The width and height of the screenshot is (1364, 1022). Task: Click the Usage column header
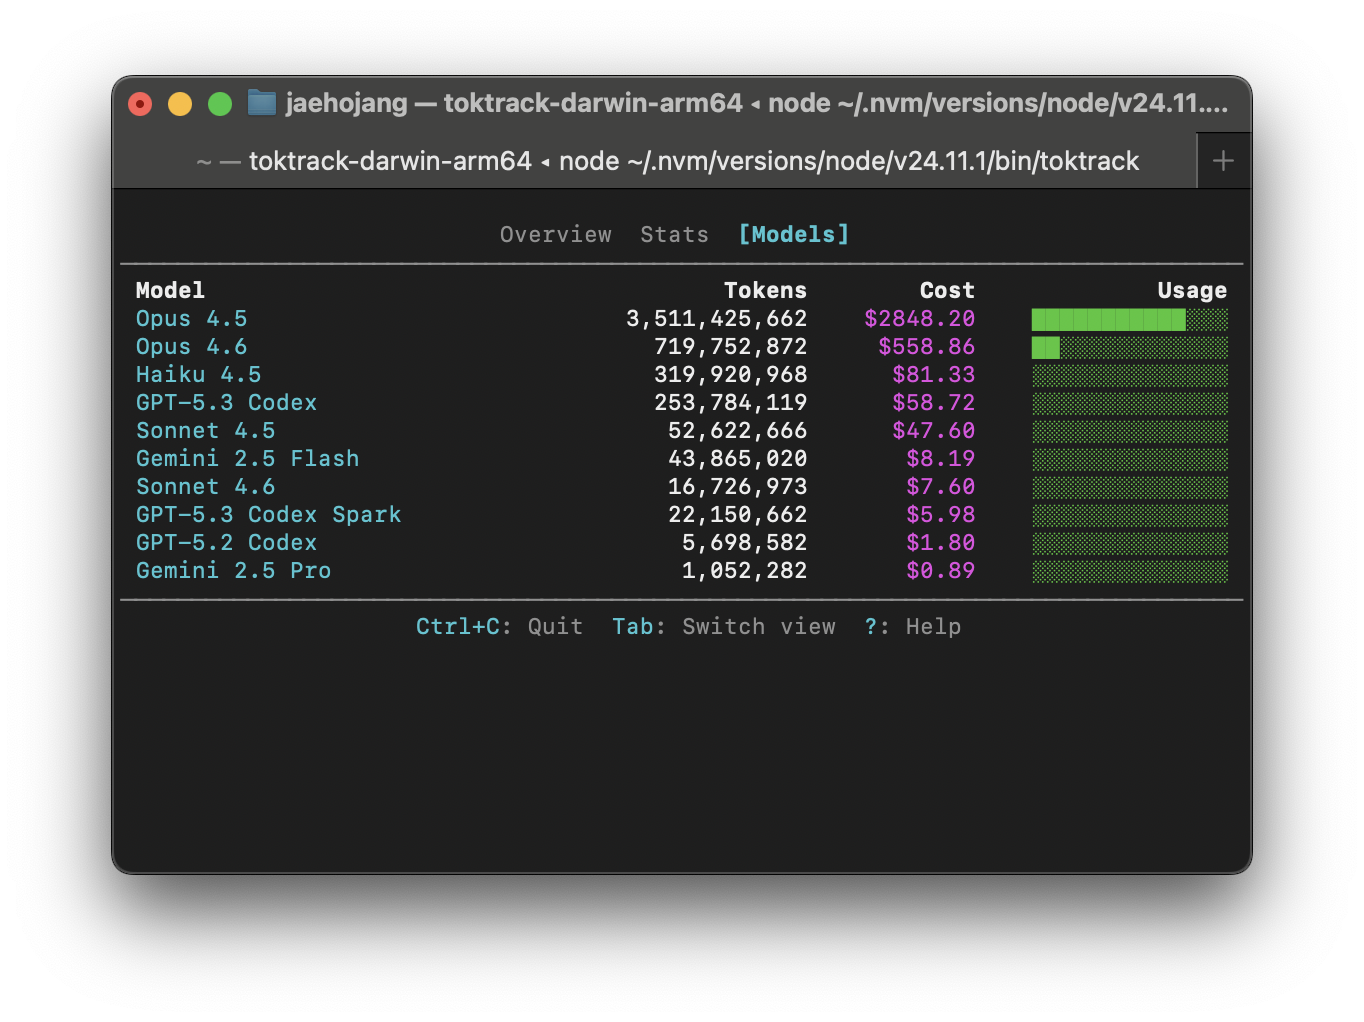[x=1192, y=290]
